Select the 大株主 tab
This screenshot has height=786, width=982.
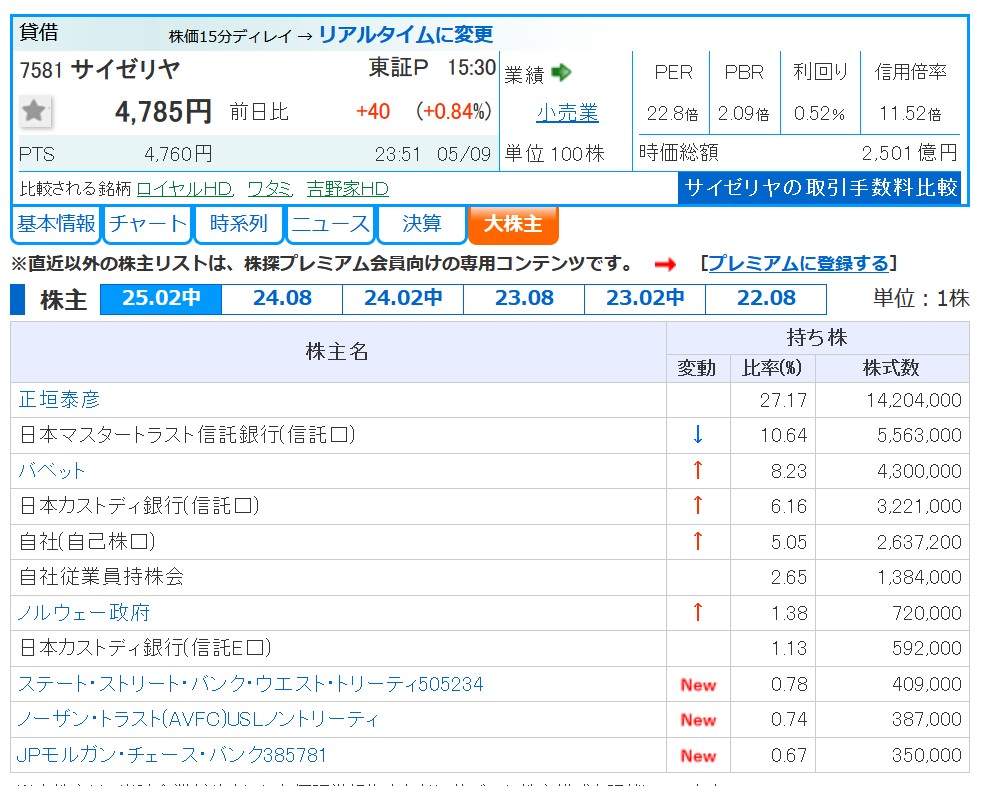[513, 224]
